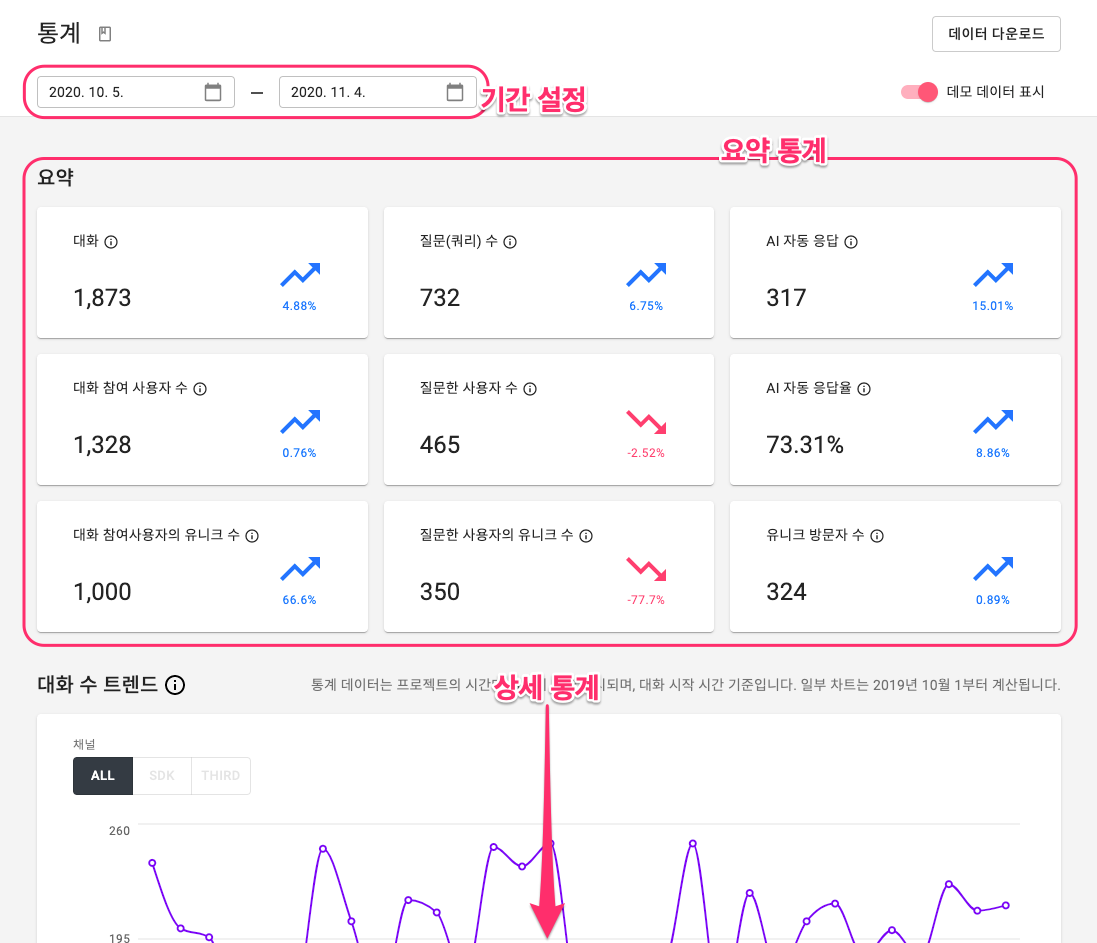The width and height of the screenshot is (1097, 943).
Task: Click the trend arrow on 유니크 방문자 수
Action: click(x=993, y=569)
